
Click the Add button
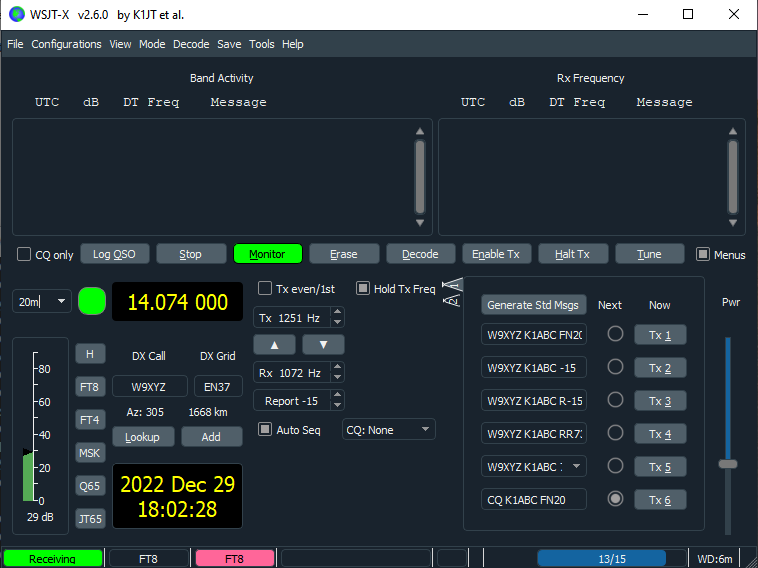point(212,437)
